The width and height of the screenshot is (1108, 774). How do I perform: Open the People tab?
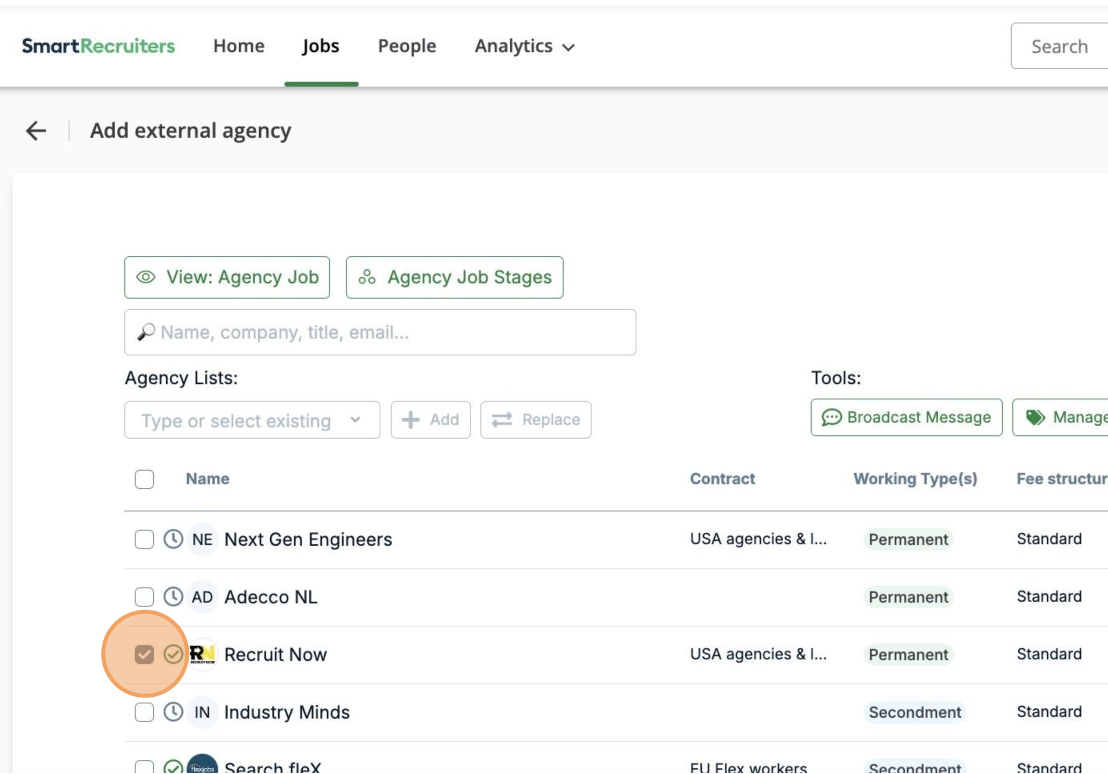pos(407,46)
